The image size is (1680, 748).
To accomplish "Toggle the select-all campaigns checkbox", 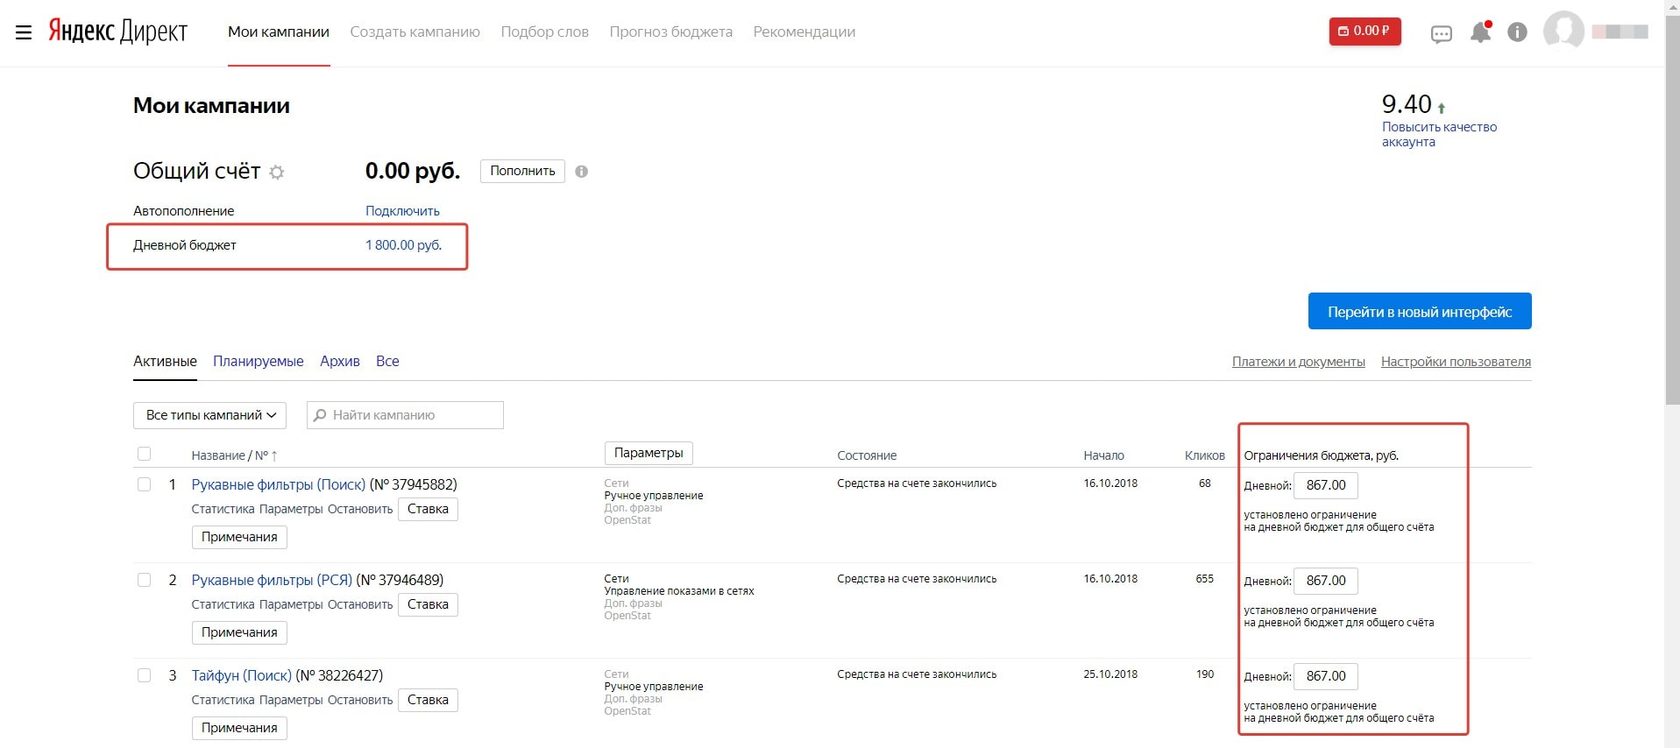I will (x=144, y=454).
